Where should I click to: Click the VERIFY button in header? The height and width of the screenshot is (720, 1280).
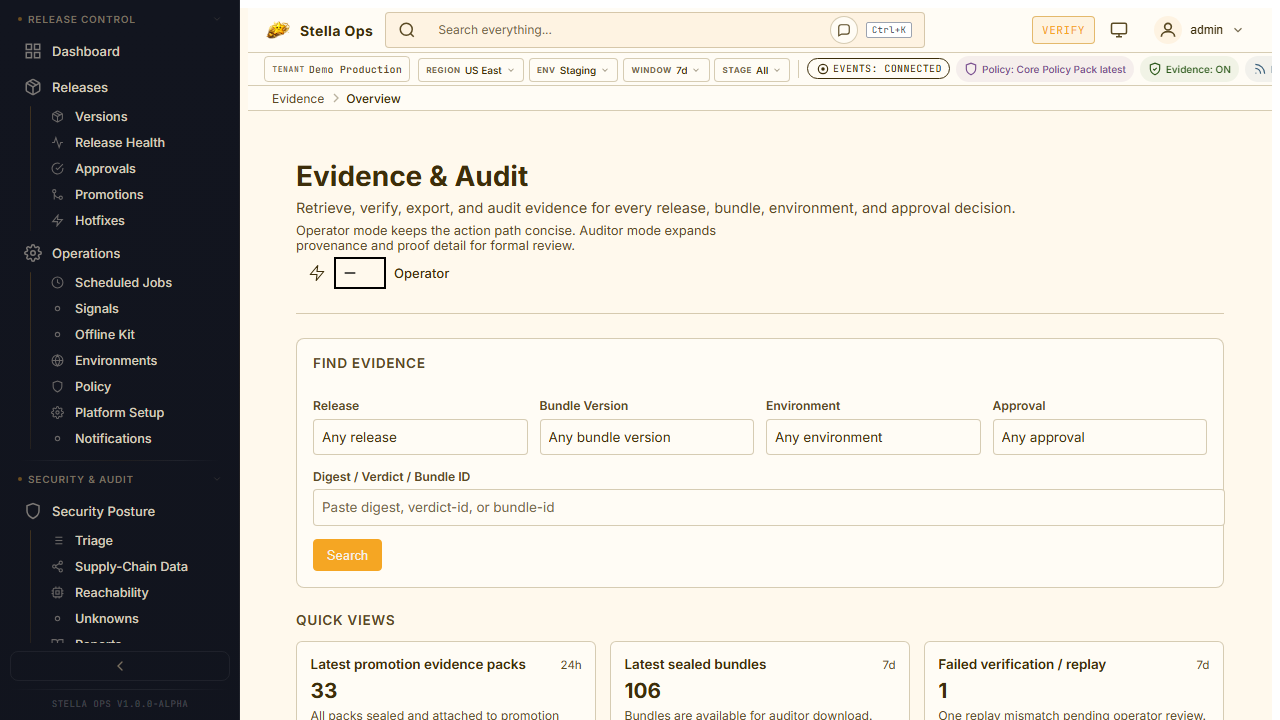coord(1063,30)
